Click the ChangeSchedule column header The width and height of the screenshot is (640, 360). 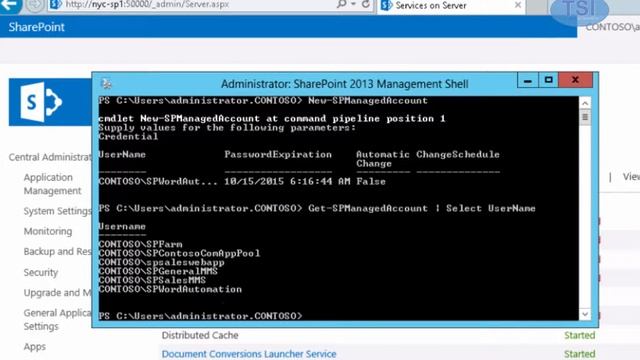click(458, 154)
